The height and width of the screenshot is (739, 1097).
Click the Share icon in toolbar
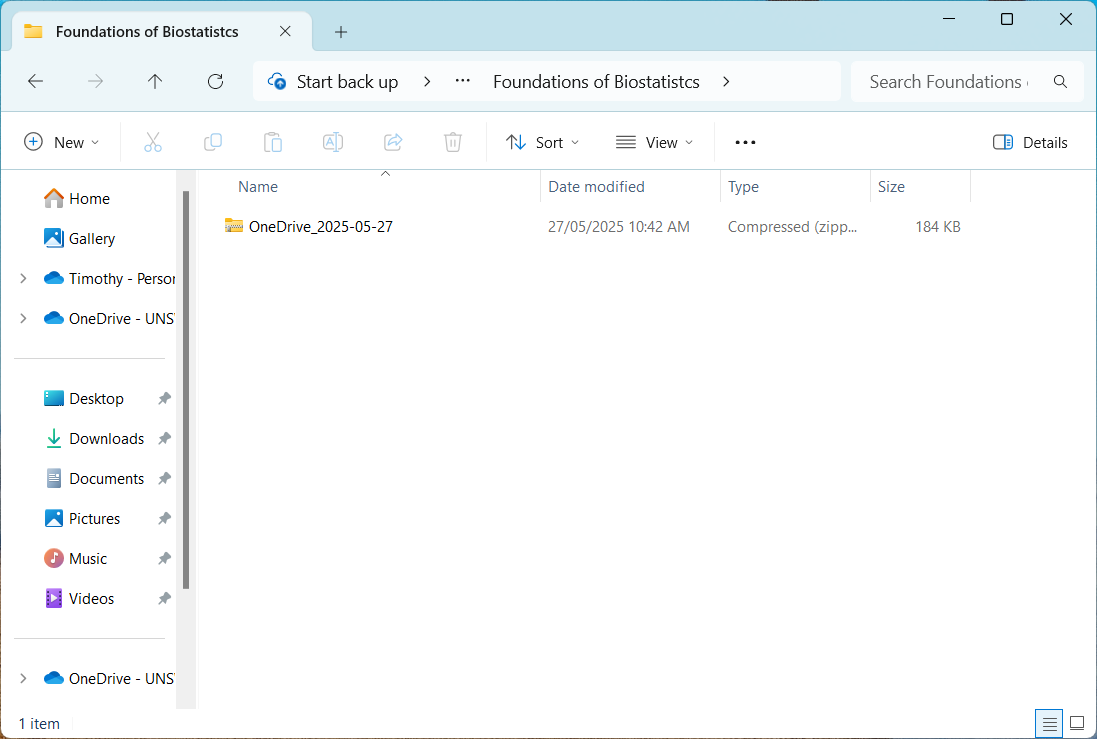click(393, 142)
